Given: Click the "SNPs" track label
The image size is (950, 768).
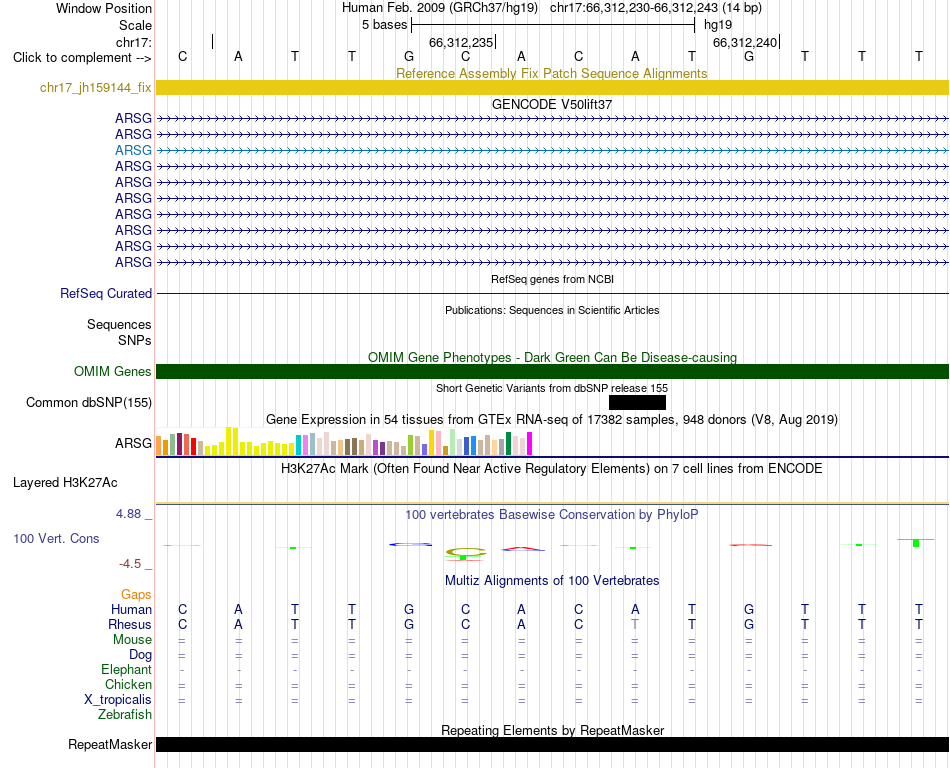Looking at the screenshot, I should tap(135, 340).
